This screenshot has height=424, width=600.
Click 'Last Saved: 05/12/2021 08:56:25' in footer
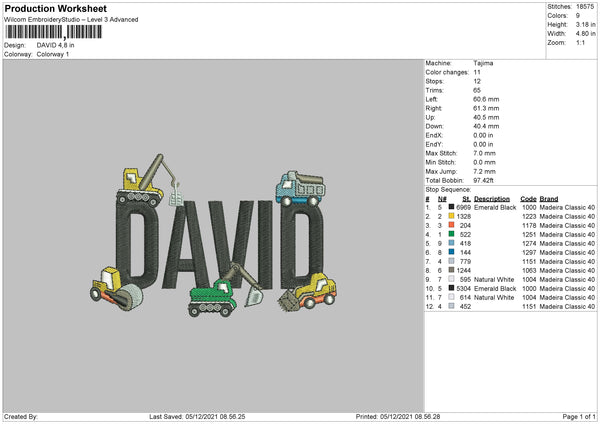[x=197, y=416]
